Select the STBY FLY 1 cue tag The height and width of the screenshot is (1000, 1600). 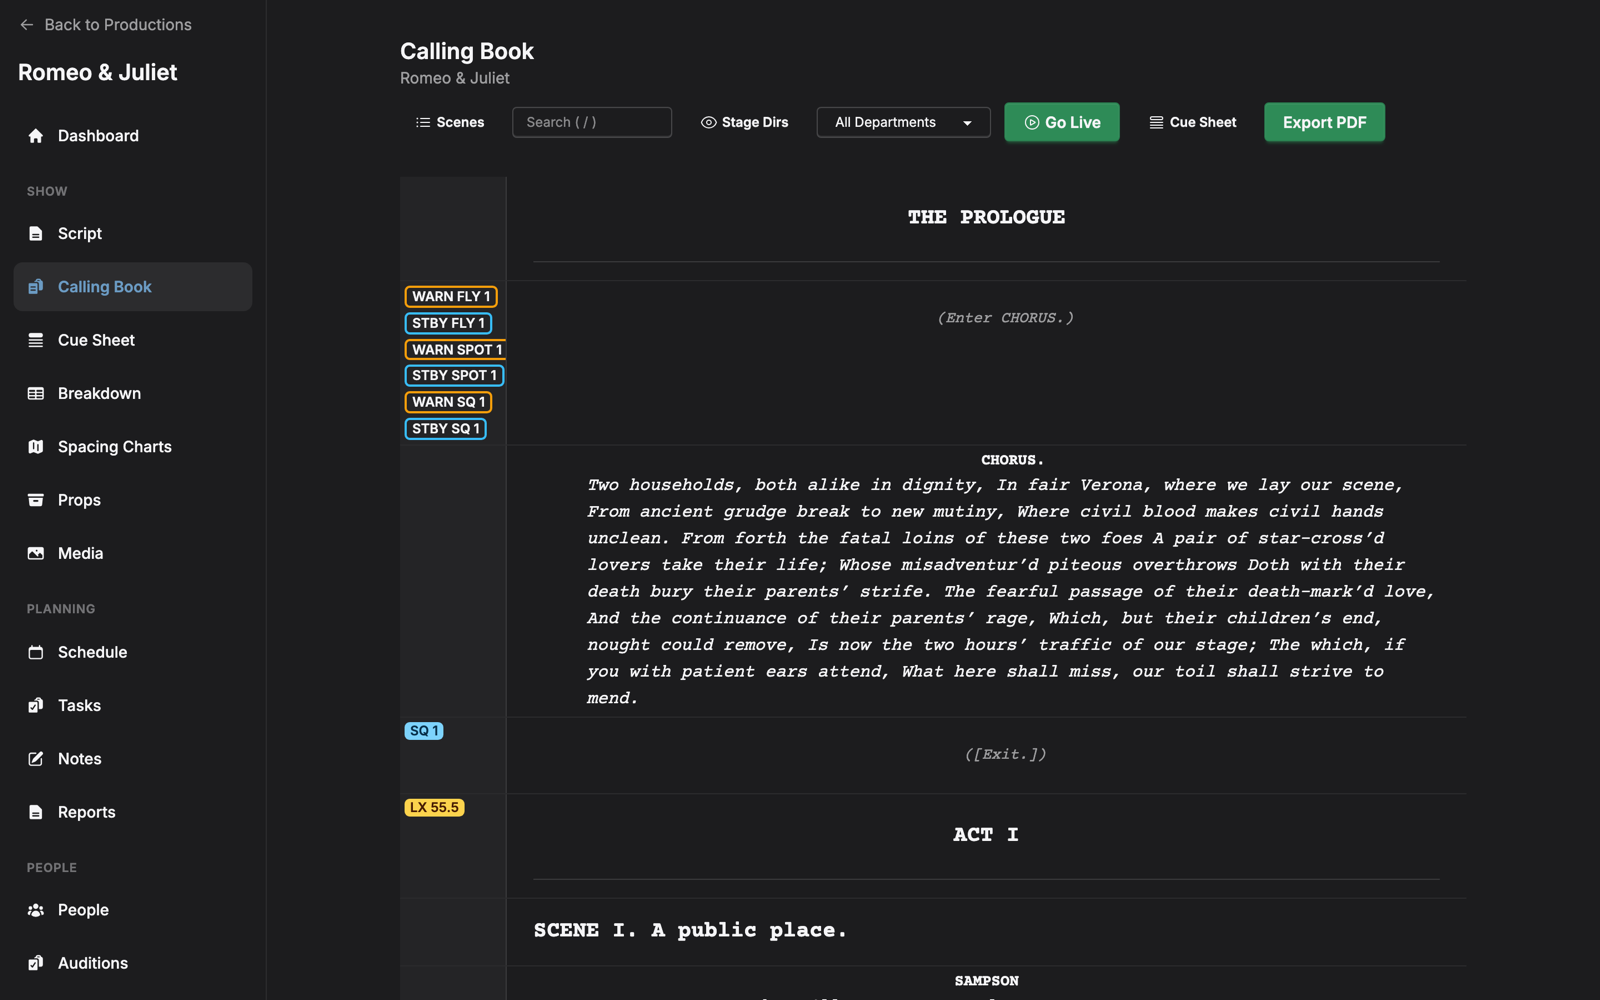click(x=448, y=323)
